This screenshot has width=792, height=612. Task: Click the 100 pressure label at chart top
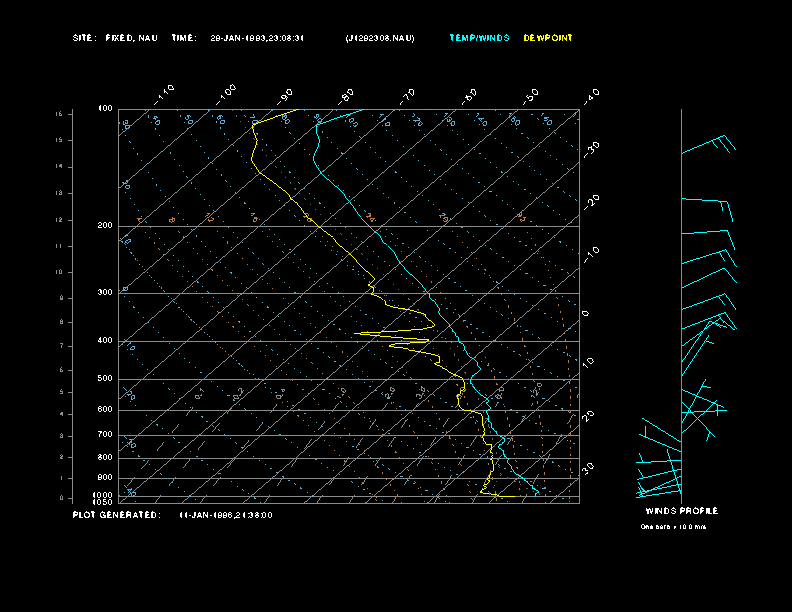tap(105, 108)
